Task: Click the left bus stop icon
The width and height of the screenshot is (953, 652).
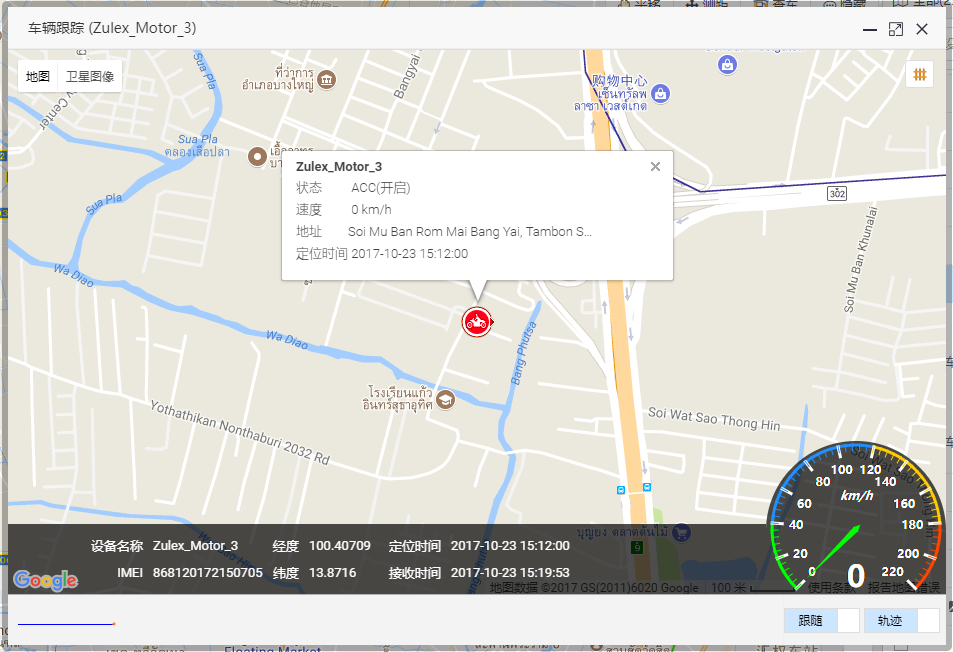Action: pyautogui.click(x=621, y=490)
